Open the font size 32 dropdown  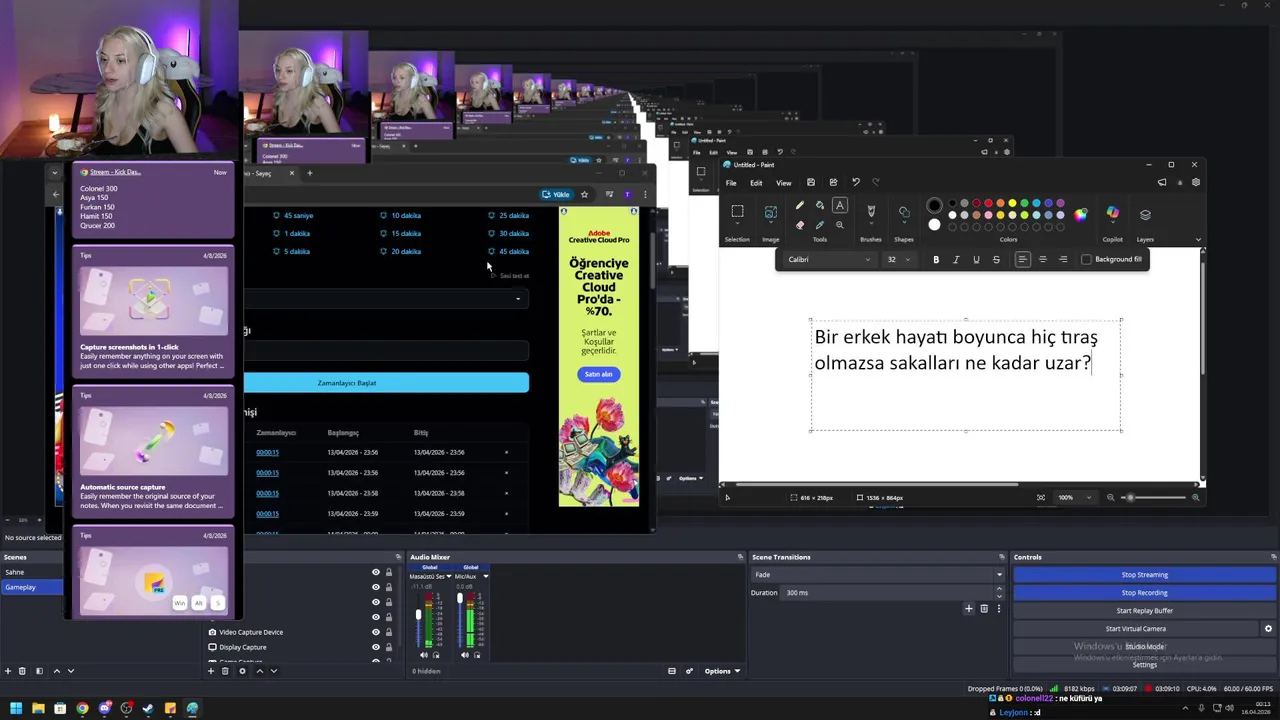click(898, 259)
